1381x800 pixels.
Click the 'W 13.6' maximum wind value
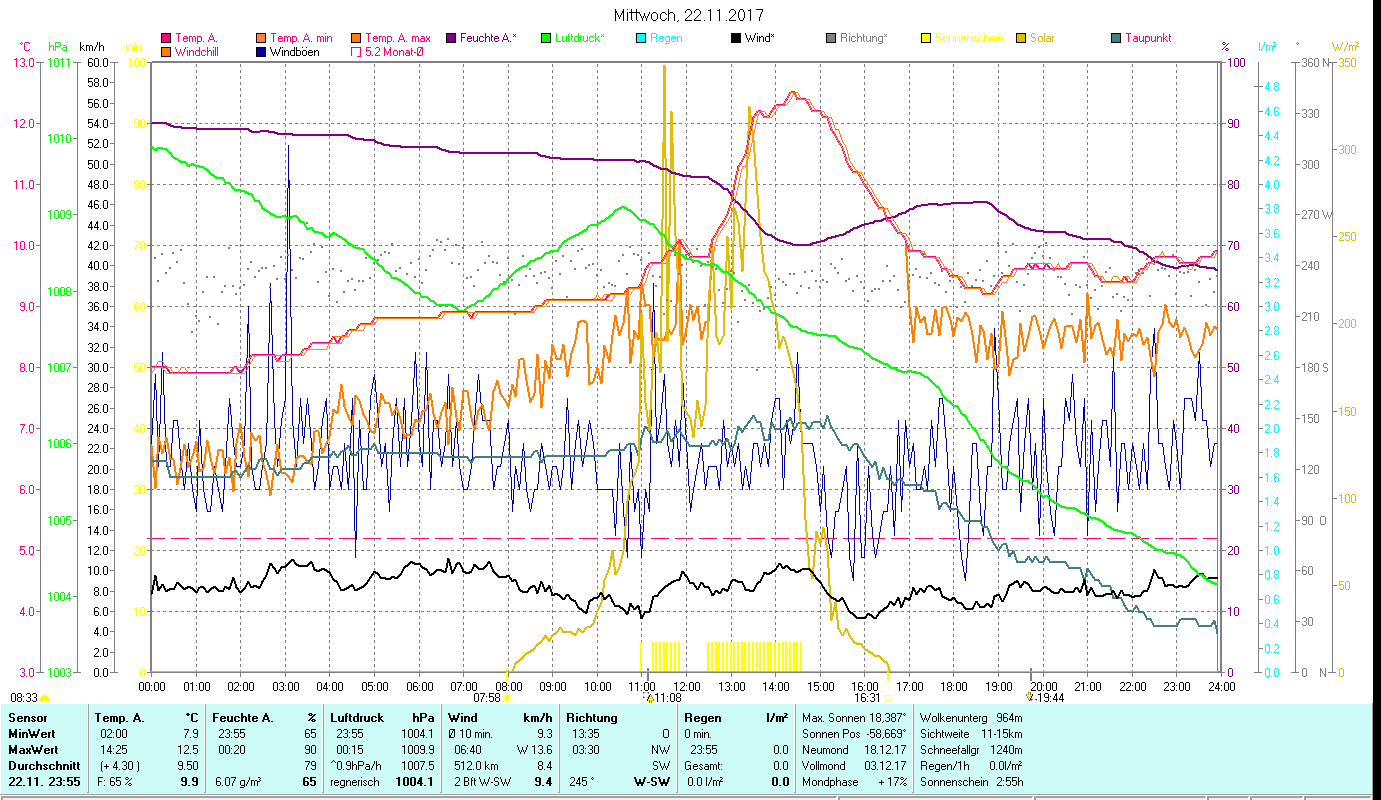(x=534, y=750)
